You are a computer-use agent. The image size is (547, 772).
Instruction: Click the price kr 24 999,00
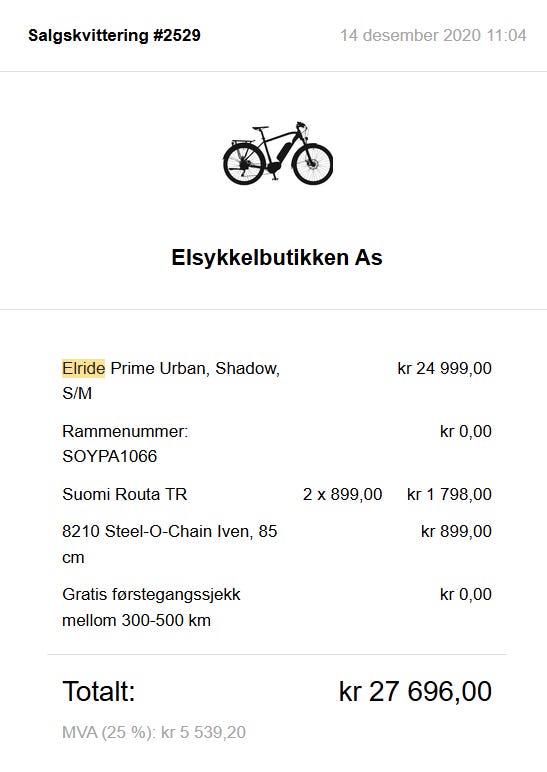coord(445,368)
